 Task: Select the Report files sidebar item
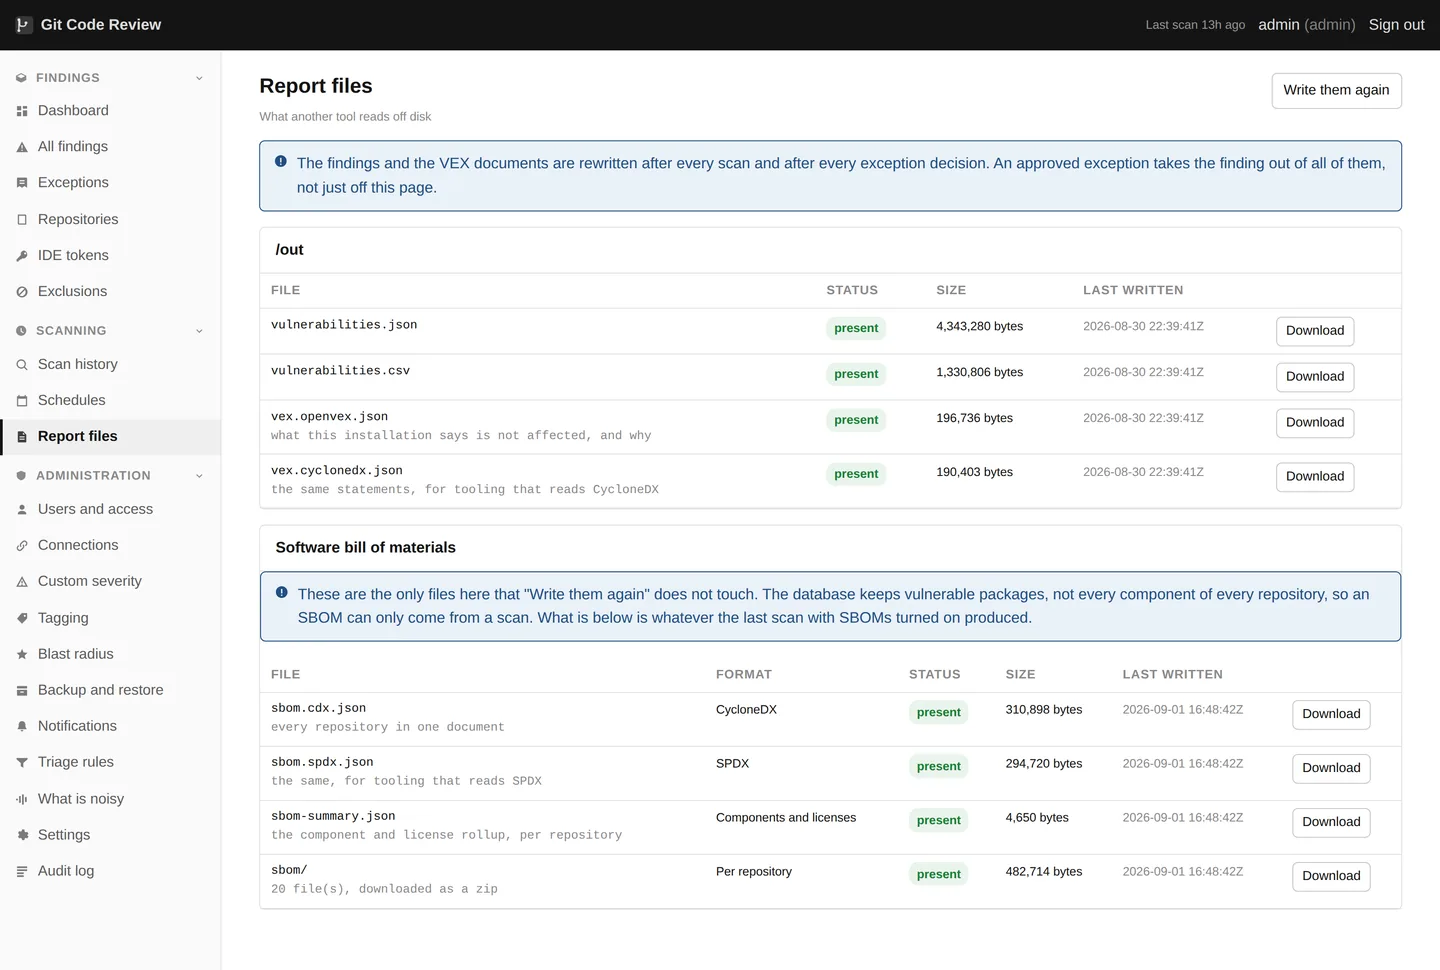pyautogui.click(x=110, y=437)
